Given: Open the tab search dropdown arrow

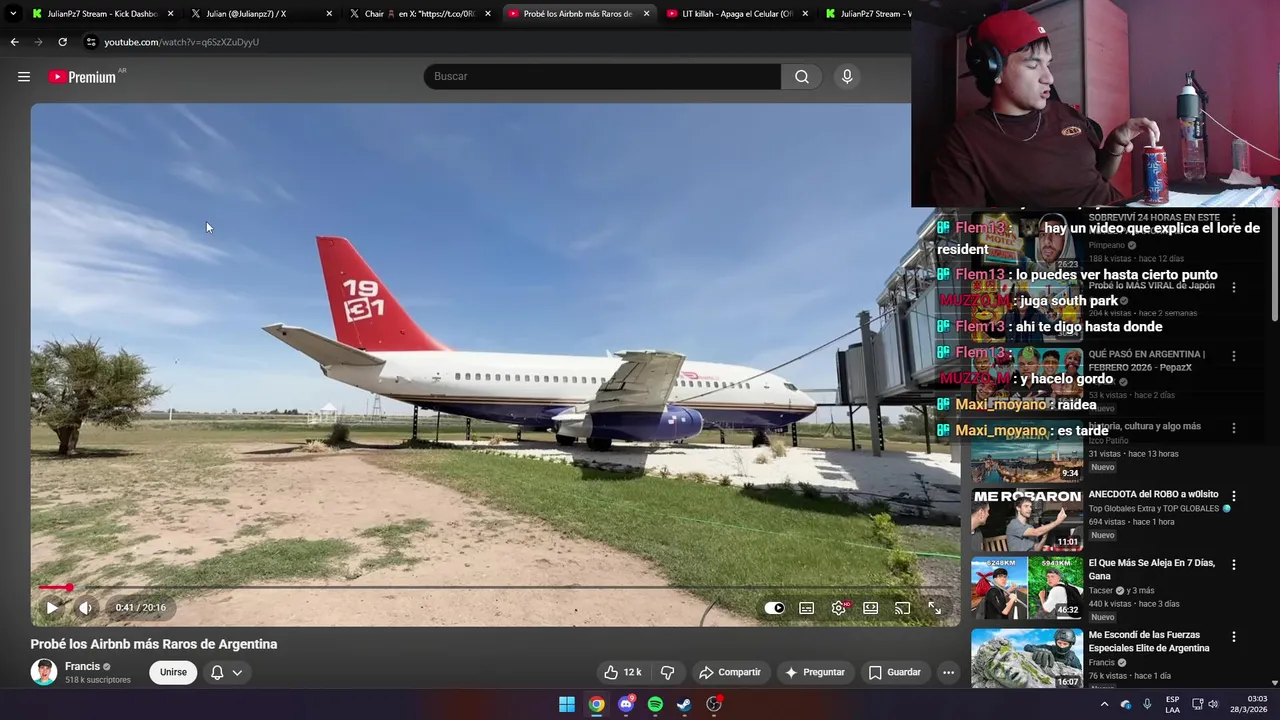Looking at the screenshot, I should (x=13, y=14).
